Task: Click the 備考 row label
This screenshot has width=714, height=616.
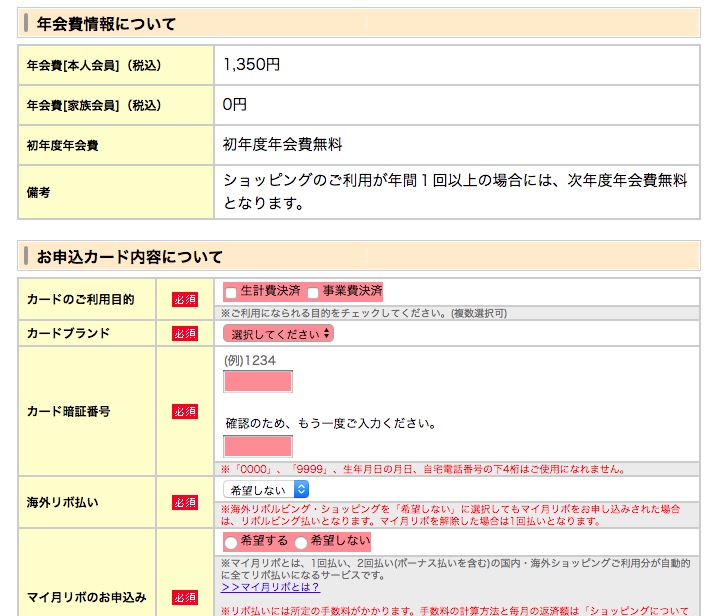Action: tap(38, 193)
